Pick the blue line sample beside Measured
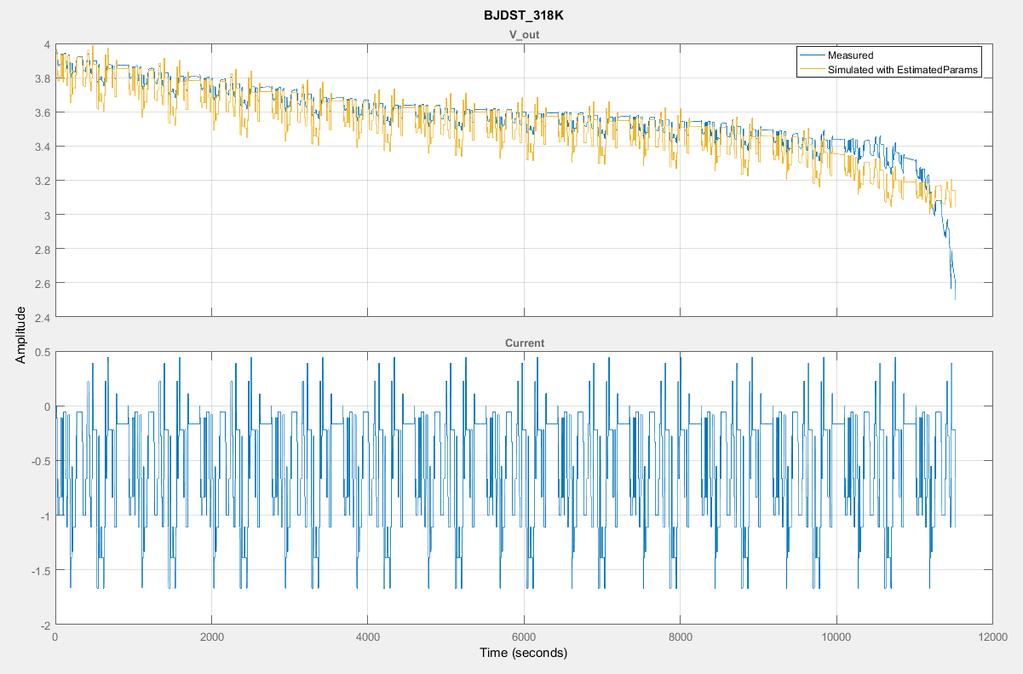1023x674 pixels. pos(812,55)
